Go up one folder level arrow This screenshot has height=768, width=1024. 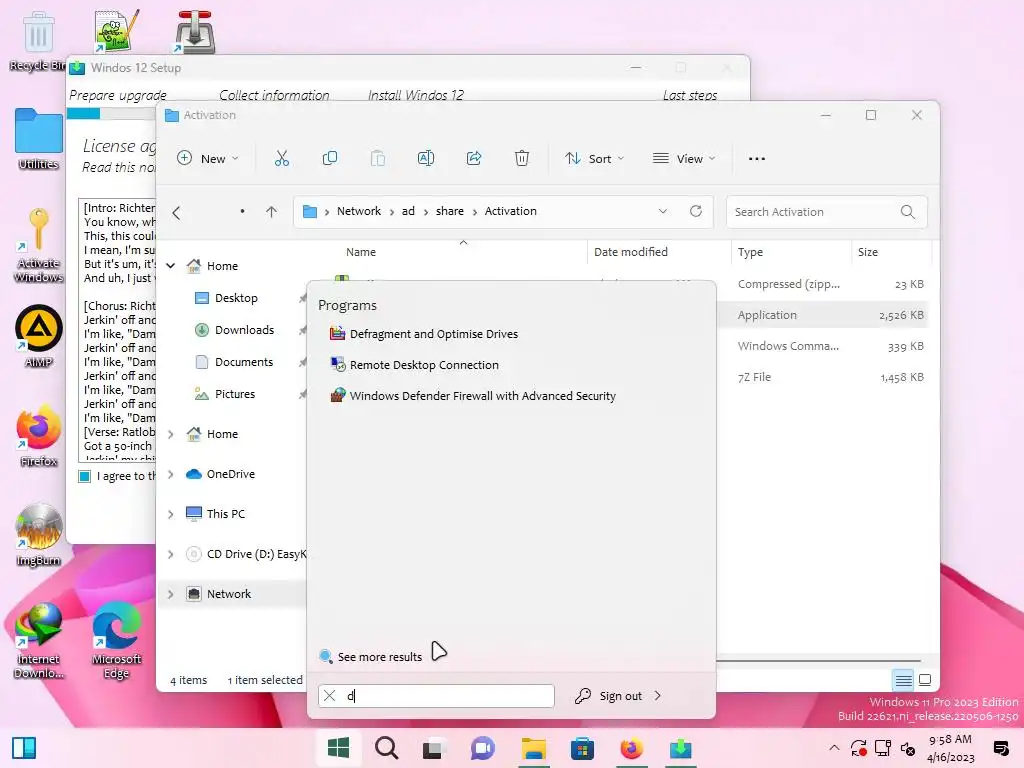pos(272,212)
